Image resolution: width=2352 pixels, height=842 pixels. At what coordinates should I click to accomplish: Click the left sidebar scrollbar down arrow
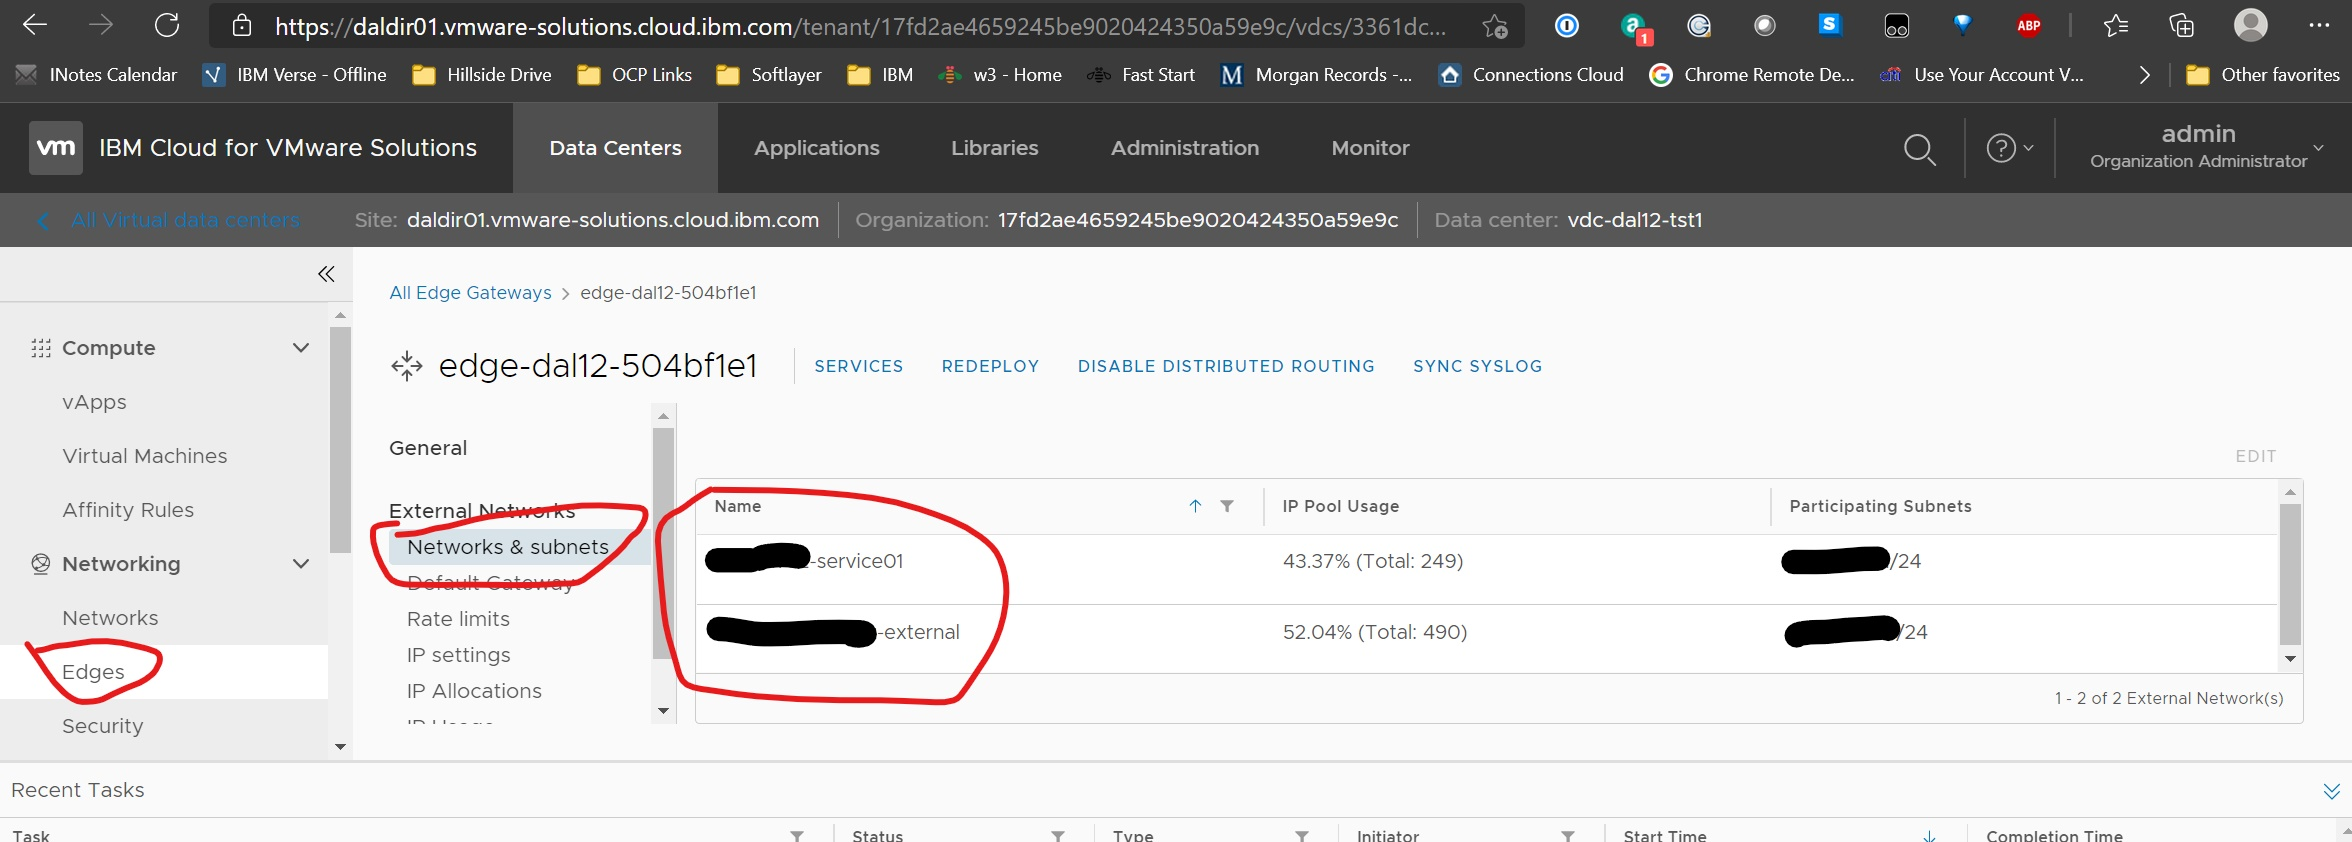340,747
